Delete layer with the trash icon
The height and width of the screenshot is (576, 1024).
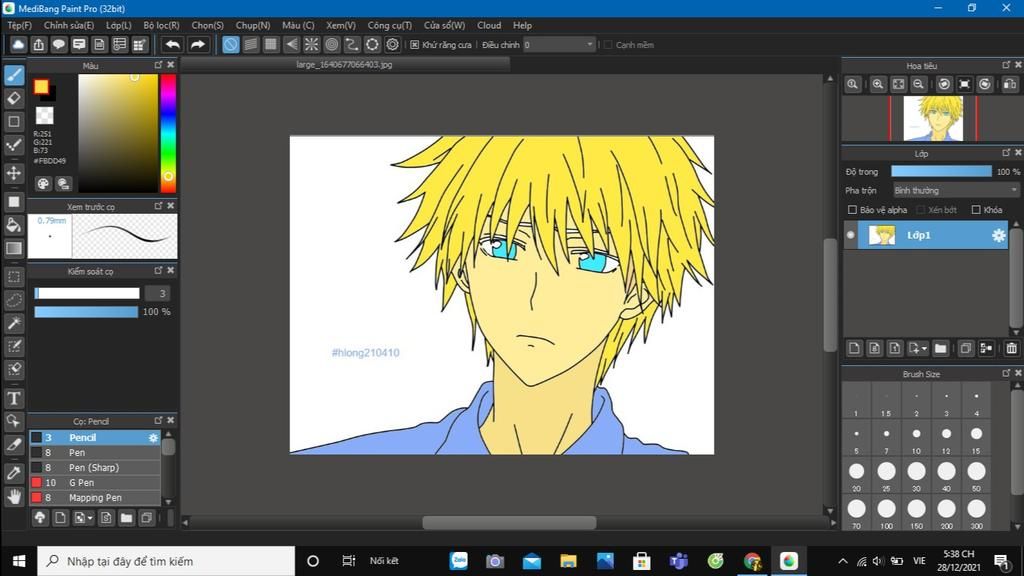(1012, 348)
